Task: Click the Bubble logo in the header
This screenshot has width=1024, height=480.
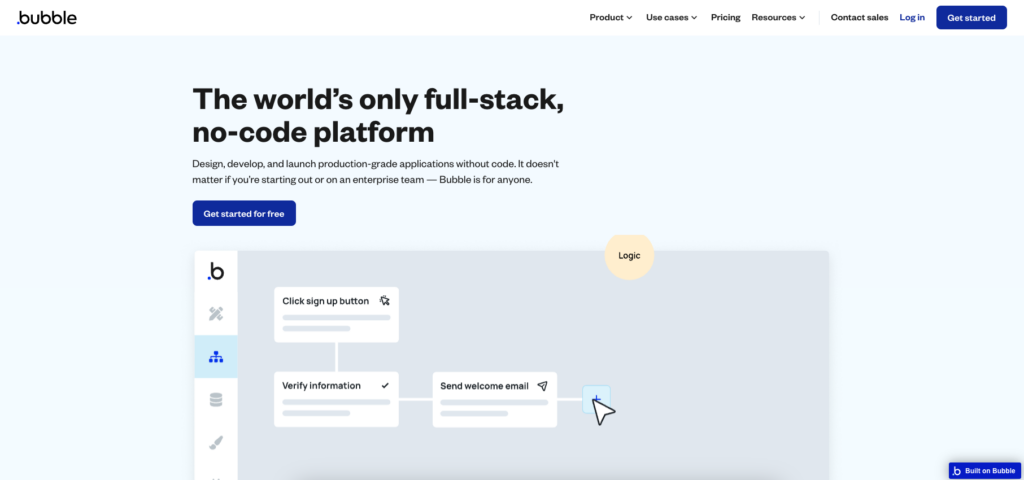Action: coord(47,18)
